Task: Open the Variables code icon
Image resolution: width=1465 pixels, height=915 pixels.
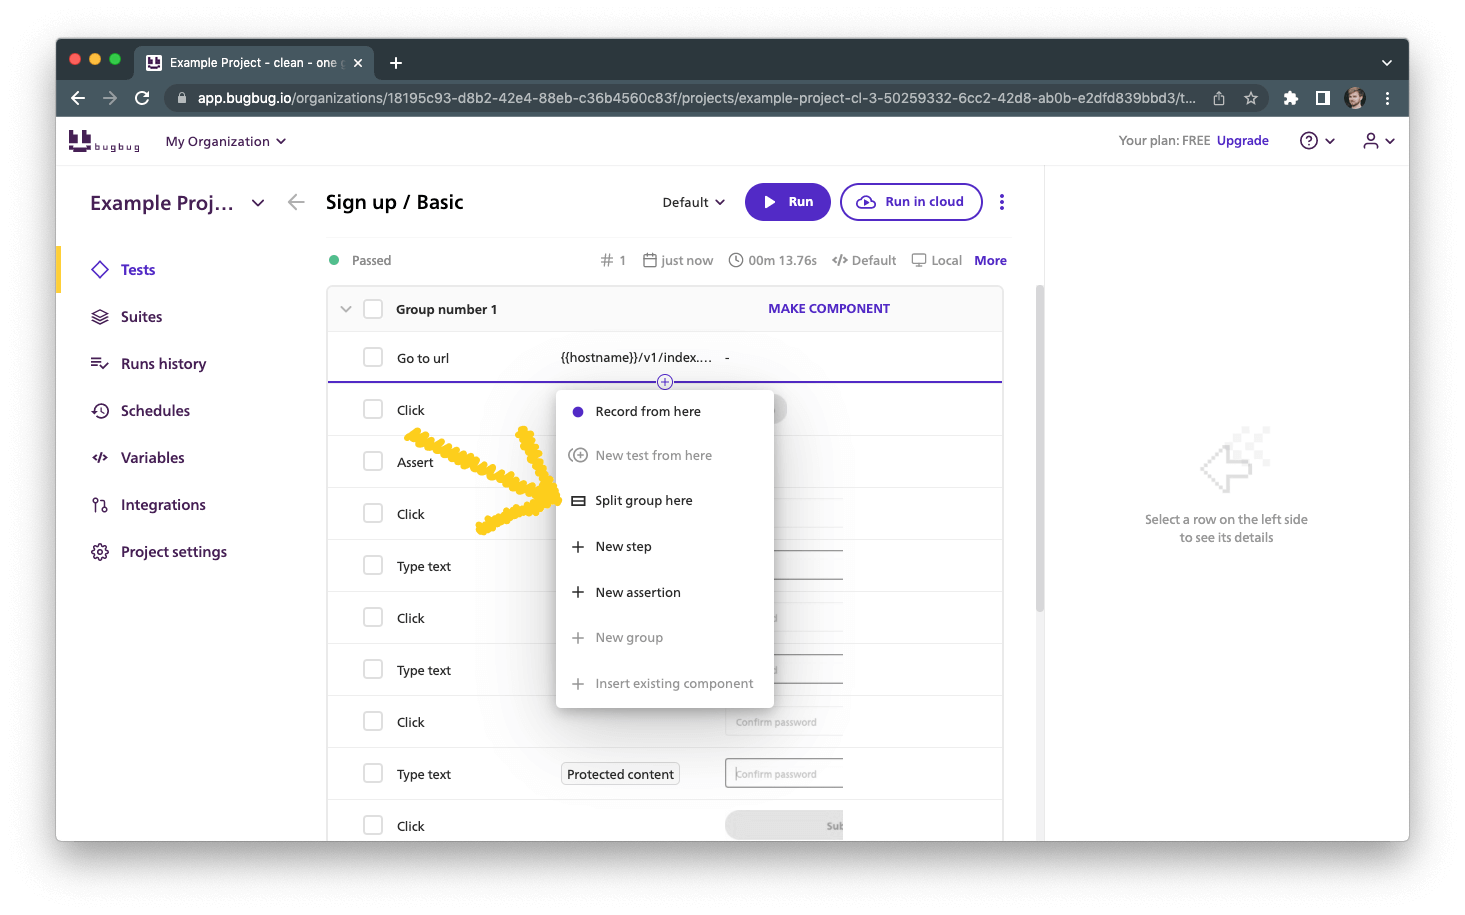Action: point(100,458)
